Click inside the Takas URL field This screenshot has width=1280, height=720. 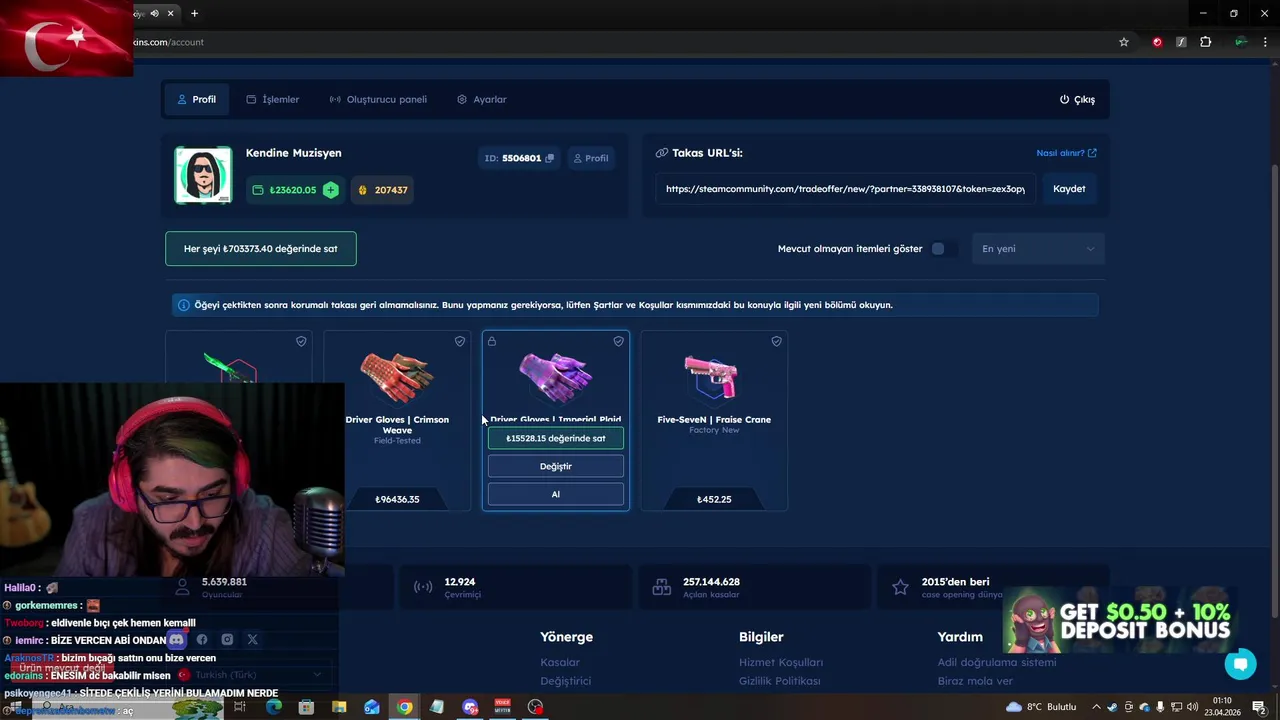tap(844, 188)
